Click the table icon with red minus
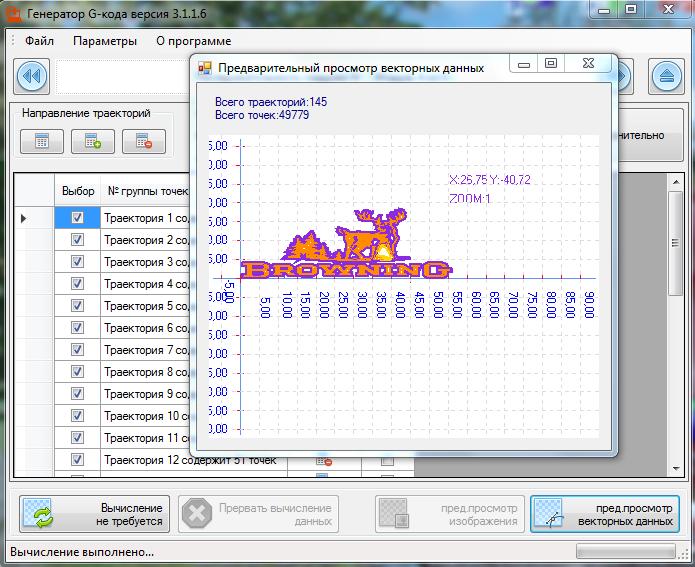 tap(144, 141)
